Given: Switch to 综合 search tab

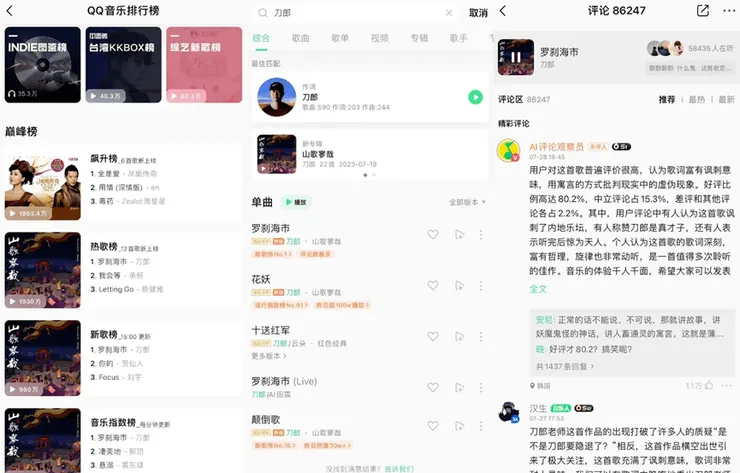Looking at the screenshot, I should (x=261, y=38).
